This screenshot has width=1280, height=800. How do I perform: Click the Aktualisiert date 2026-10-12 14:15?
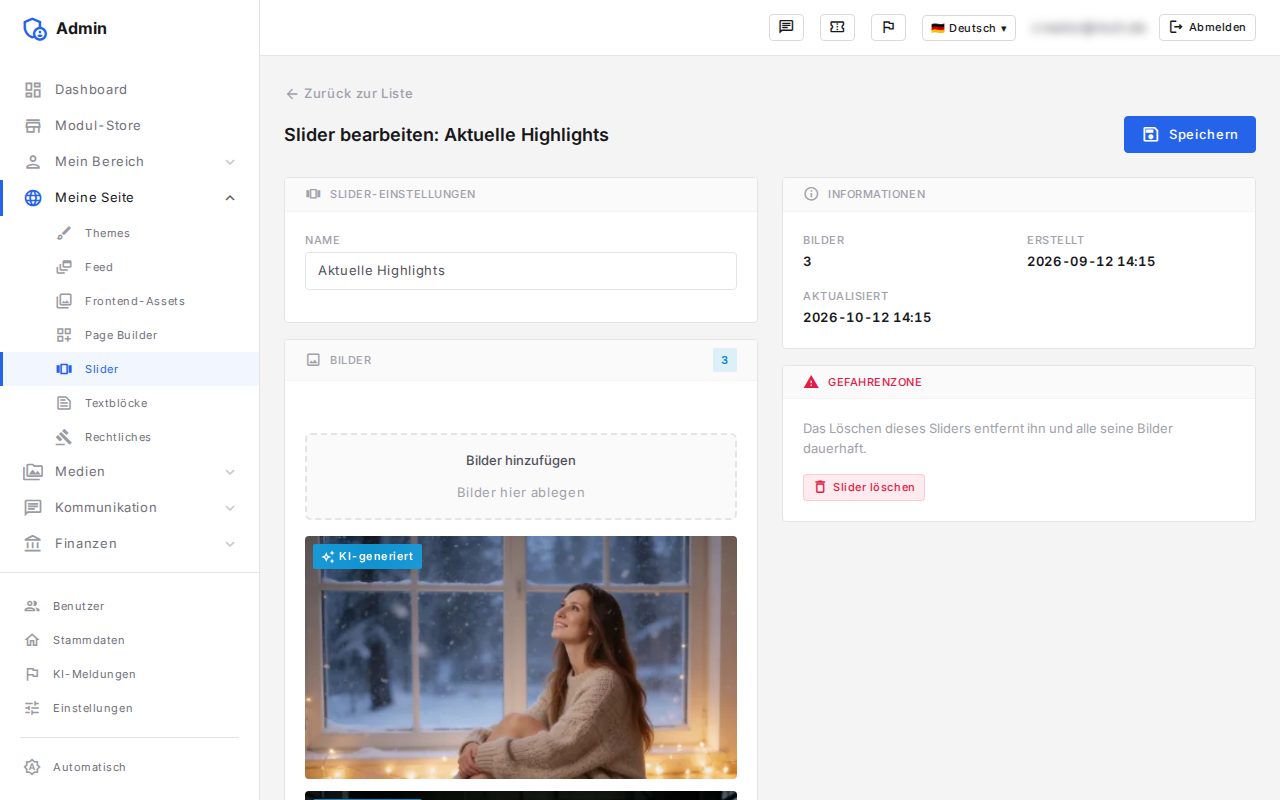click(867, 318)
